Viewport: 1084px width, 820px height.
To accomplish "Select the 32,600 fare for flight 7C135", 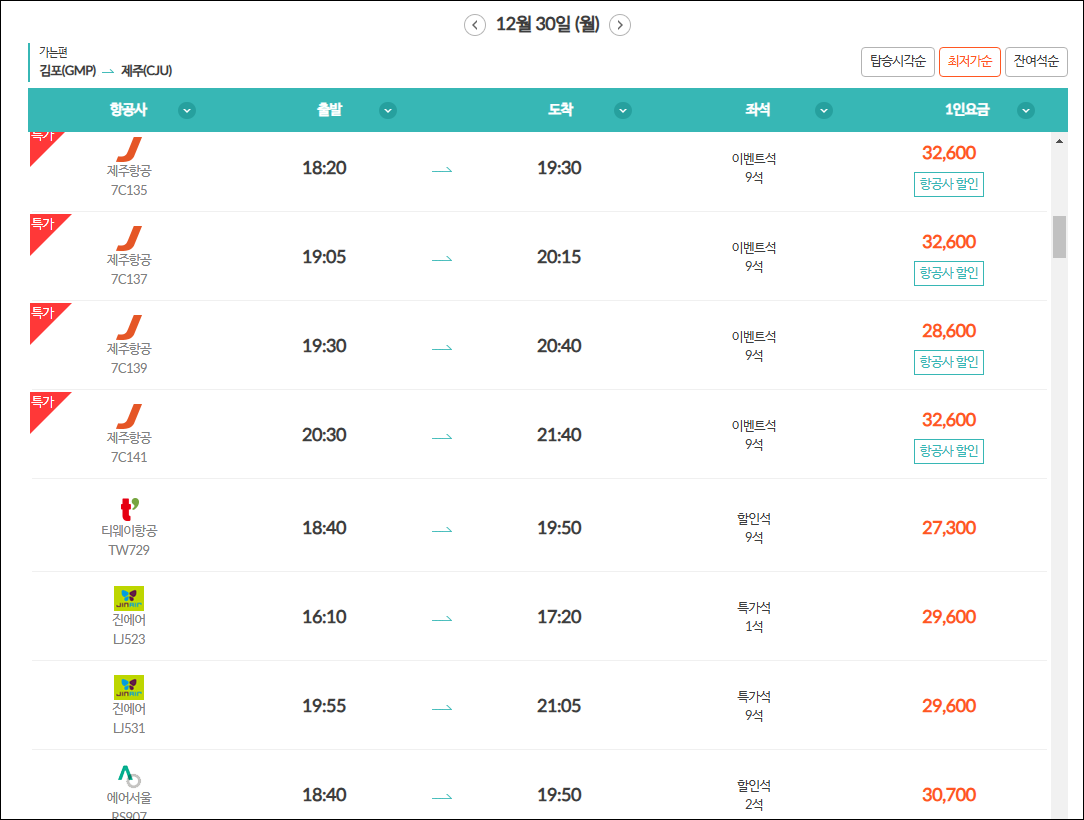I will click(948, 153).
